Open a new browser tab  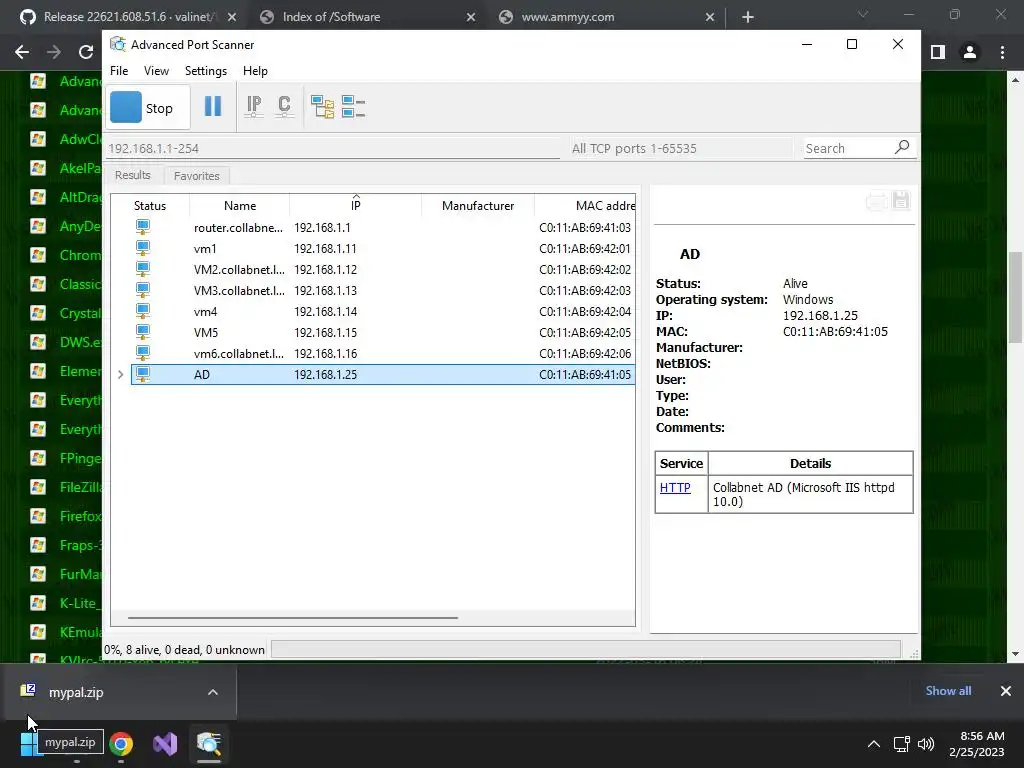coord(748,17)
